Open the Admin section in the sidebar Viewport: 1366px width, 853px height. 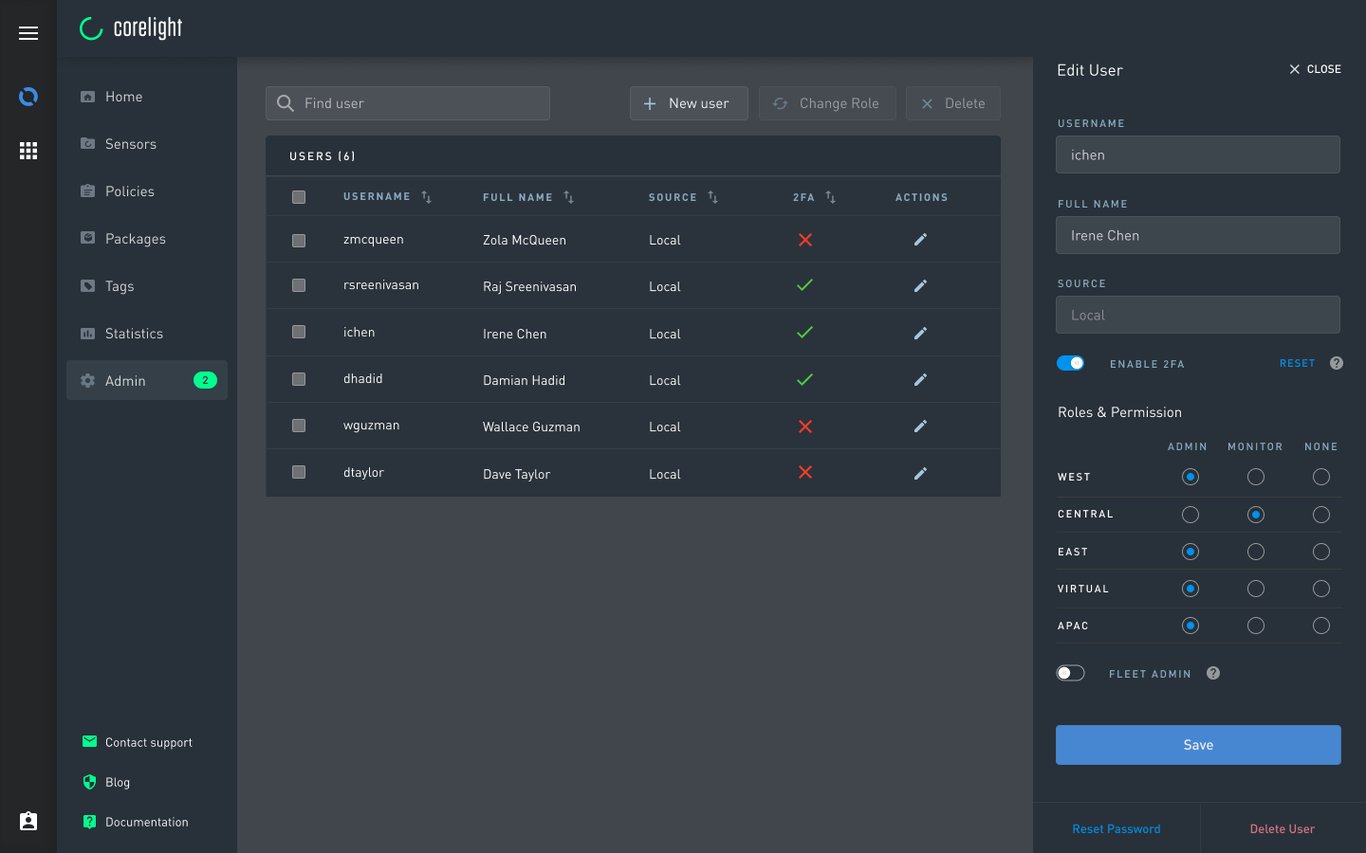(125, 380)
